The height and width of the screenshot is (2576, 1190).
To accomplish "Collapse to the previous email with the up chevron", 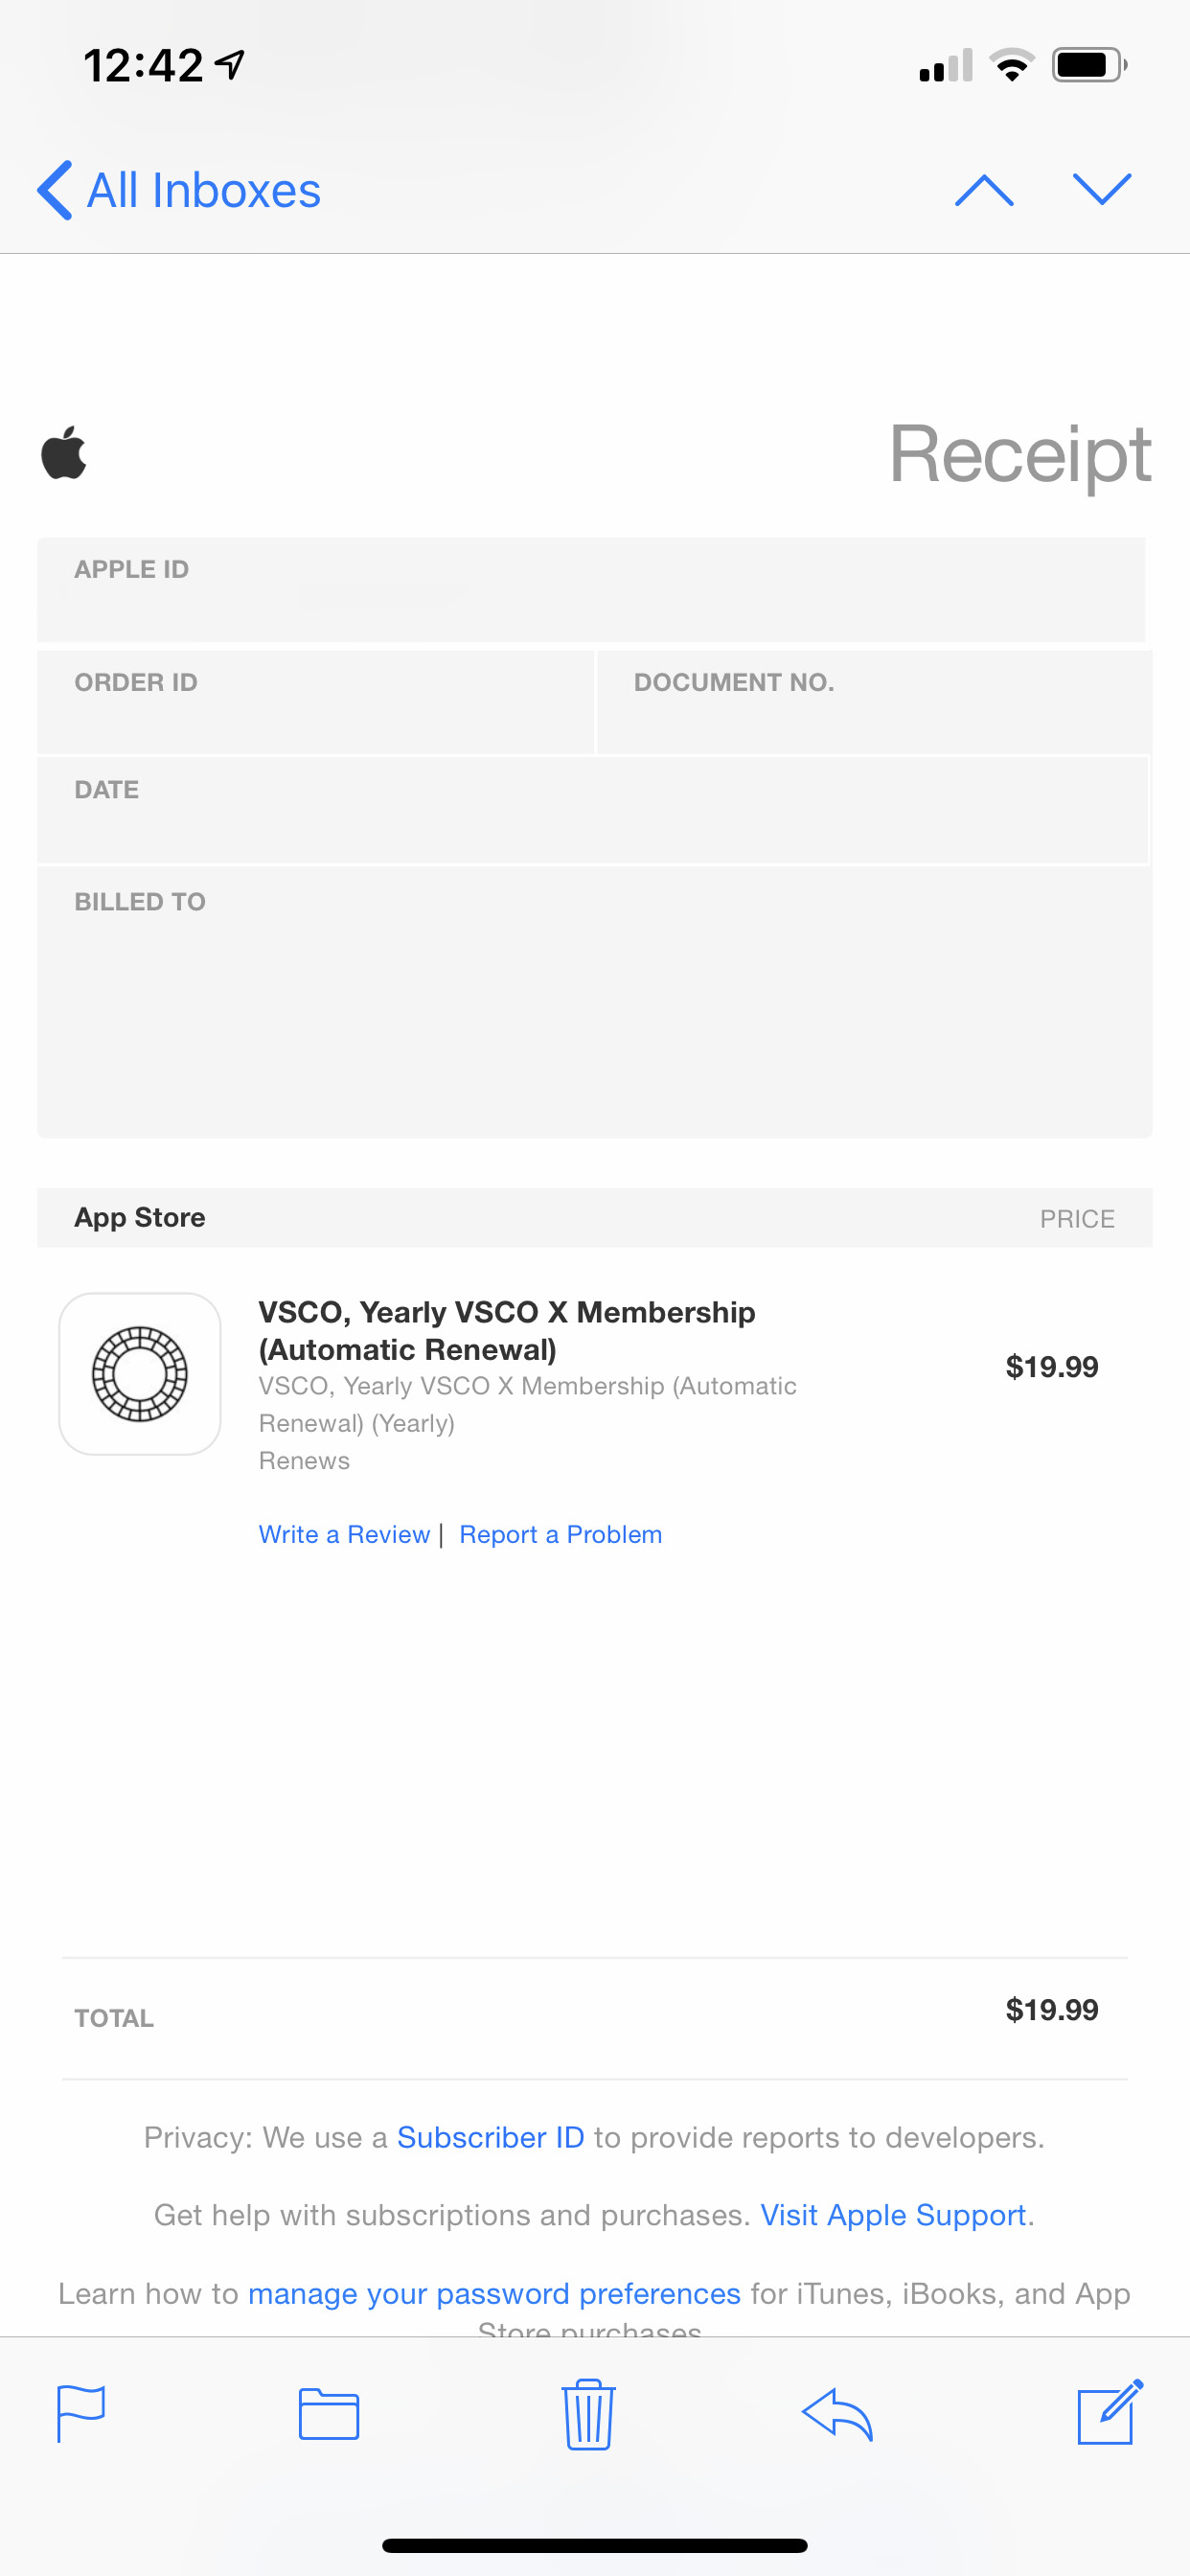I will [x=985, y=189].
